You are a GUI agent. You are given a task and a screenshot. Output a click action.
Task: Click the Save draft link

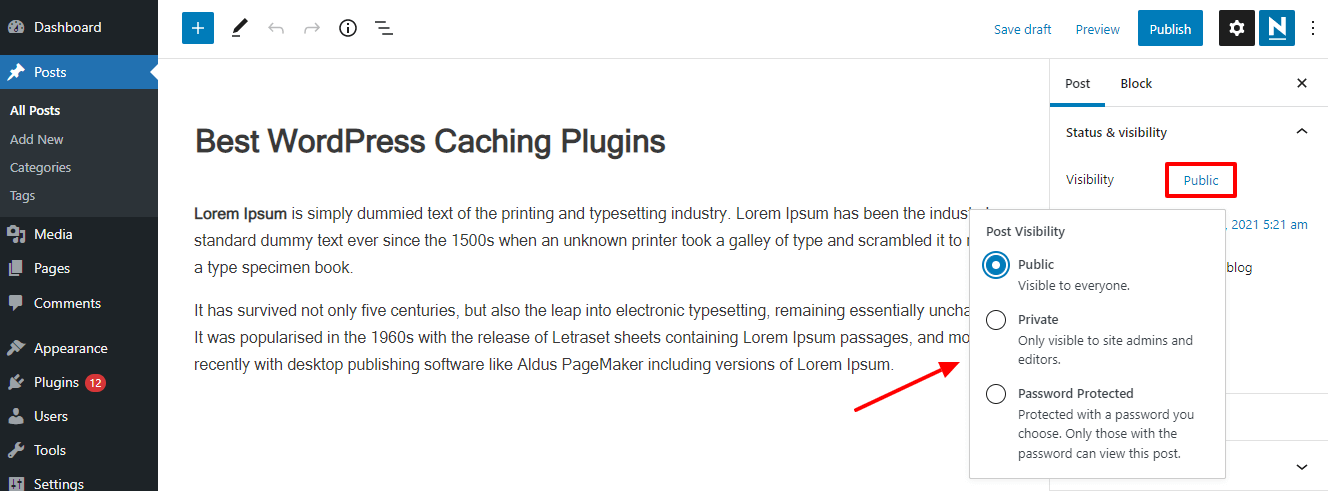coord(1022,29)
